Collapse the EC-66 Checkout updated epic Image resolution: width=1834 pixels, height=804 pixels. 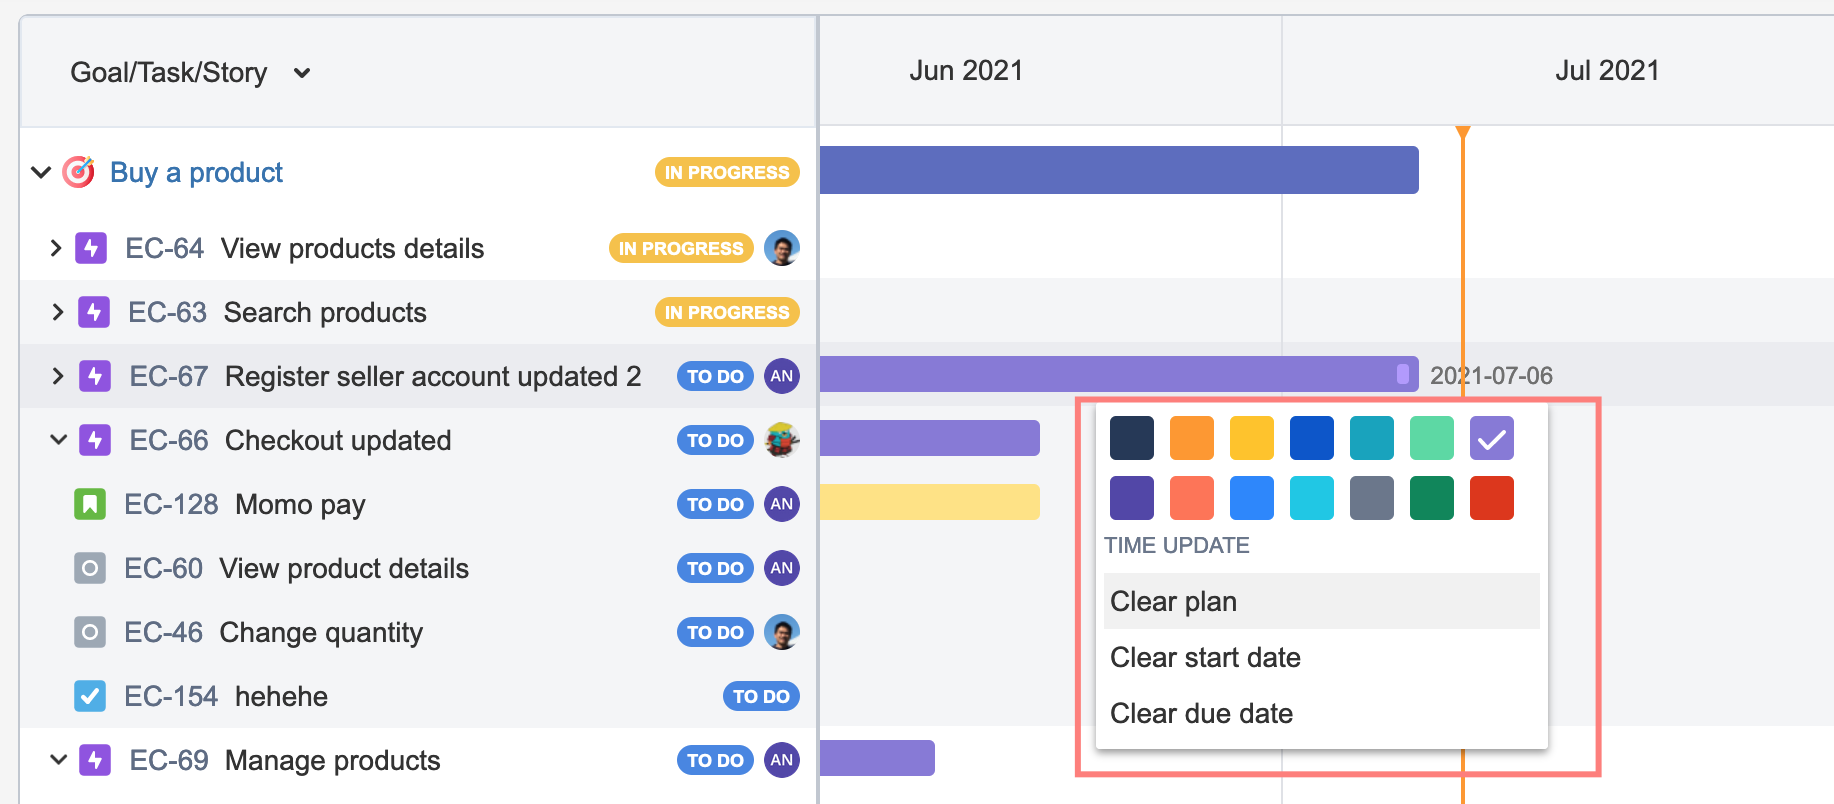click(58, 440)
